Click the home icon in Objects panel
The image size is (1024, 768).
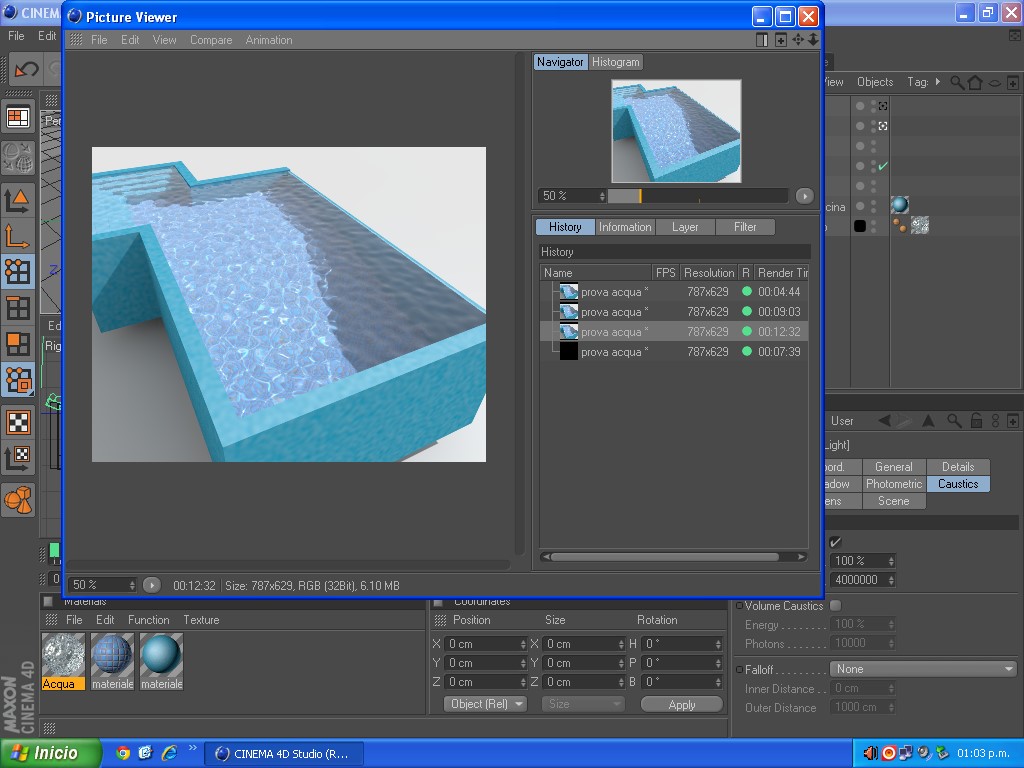click(975, 82)
